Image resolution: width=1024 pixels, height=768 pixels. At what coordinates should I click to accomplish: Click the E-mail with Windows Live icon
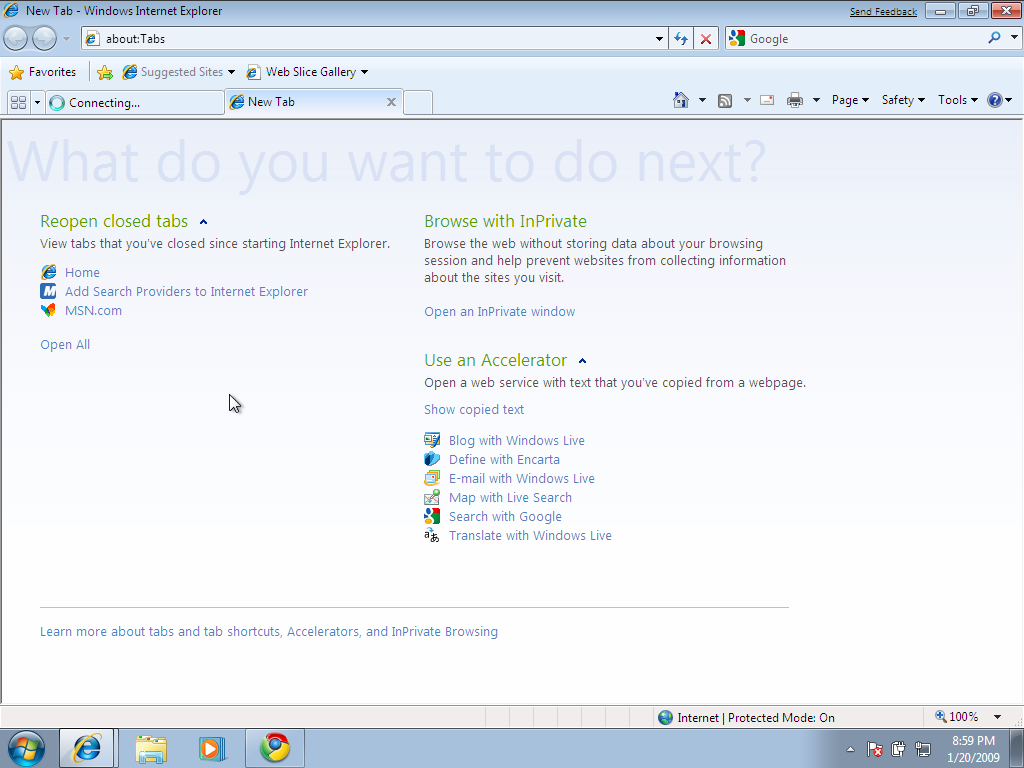click(432, 478)
